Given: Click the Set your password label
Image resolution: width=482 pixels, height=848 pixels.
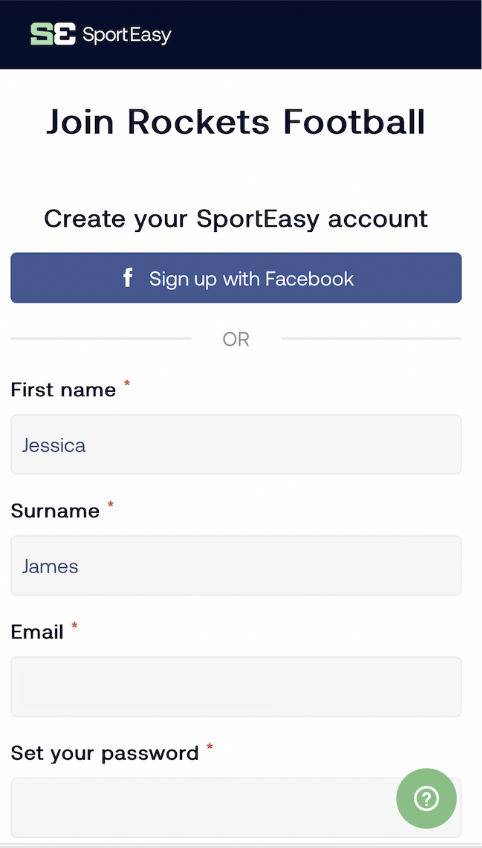Looking at the screenshot, I should tap(105, 753).
